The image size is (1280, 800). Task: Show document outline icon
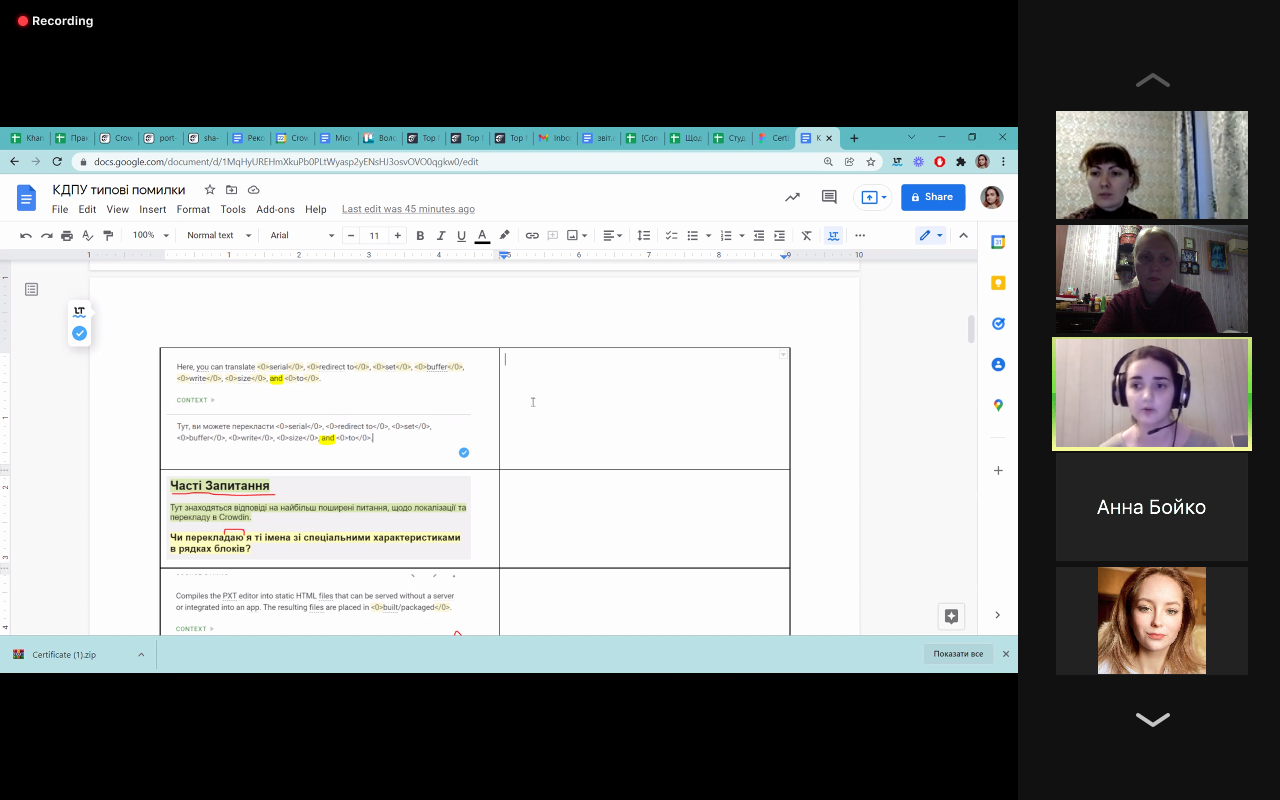[x=32, y=289]
